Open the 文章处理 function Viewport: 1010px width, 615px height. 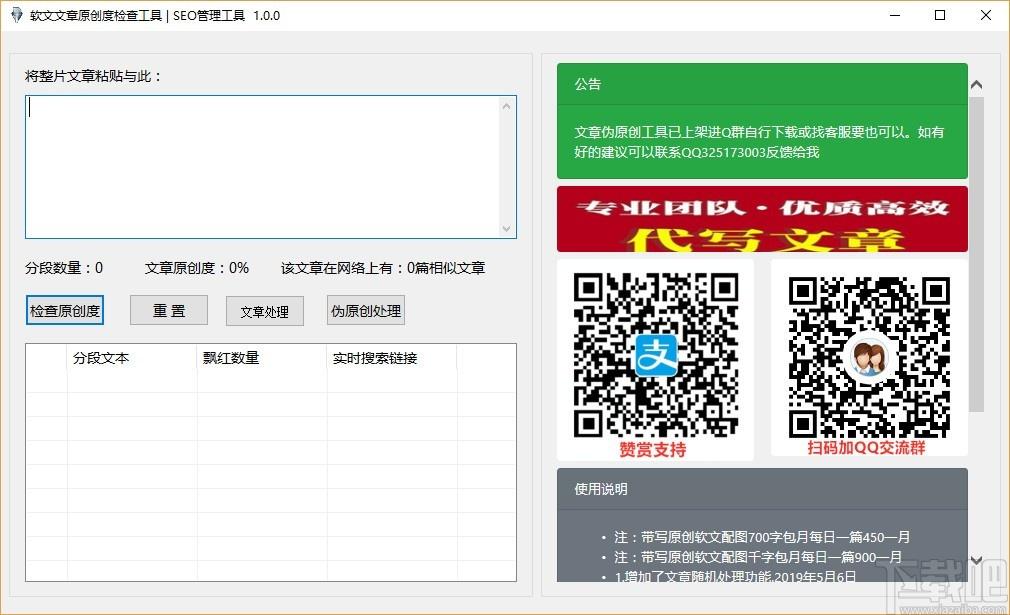(265, 311)
